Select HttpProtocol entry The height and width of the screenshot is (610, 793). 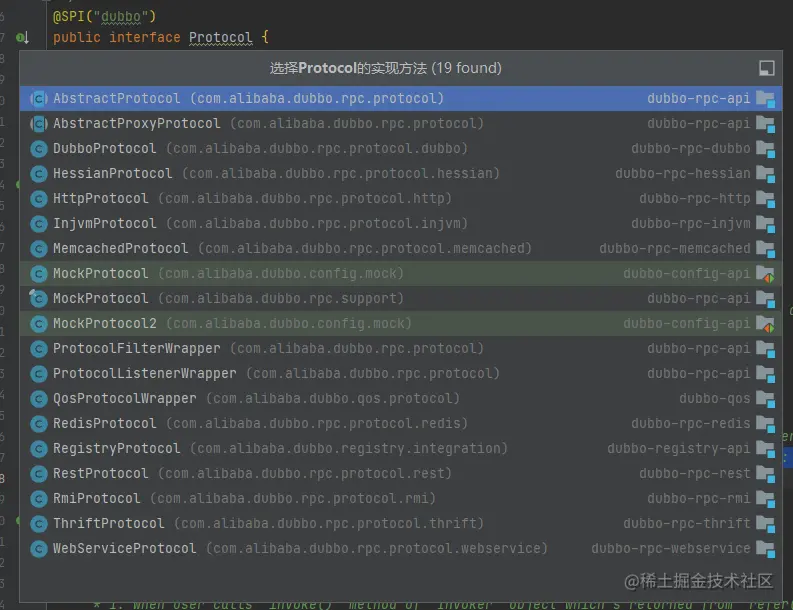[x=401, y=198]
